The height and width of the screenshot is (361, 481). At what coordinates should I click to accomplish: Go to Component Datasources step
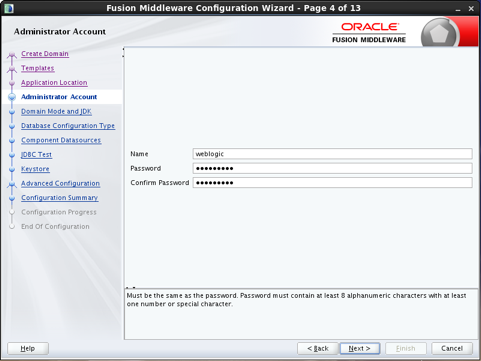61,140
